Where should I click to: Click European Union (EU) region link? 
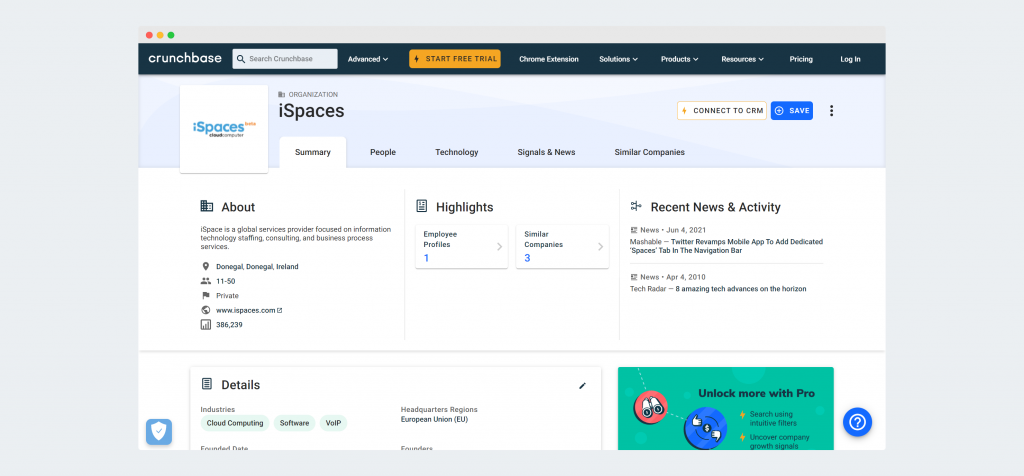[434, 419]
